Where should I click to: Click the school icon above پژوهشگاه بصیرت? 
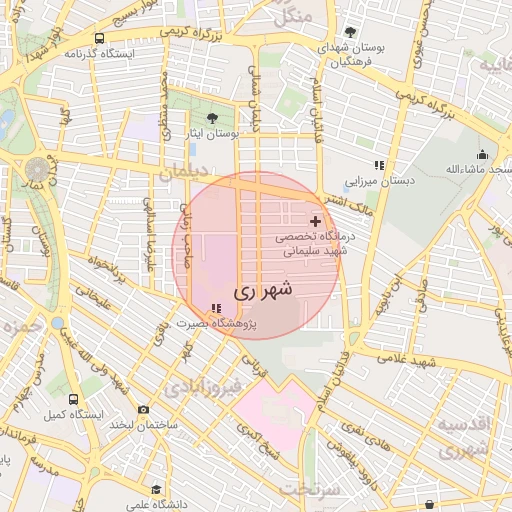click(216, 308)
